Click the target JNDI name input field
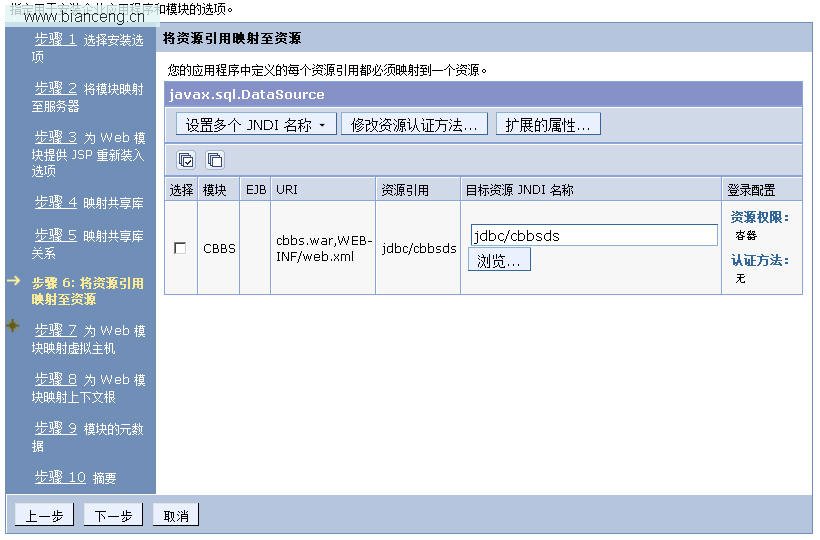This screenshot has height=540, width=820. point(594,235)
